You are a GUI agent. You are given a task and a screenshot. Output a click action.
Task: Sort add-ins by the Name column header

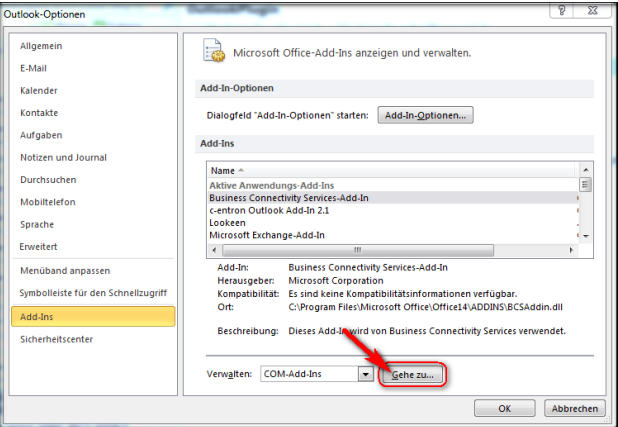click(x=222, y=170)
